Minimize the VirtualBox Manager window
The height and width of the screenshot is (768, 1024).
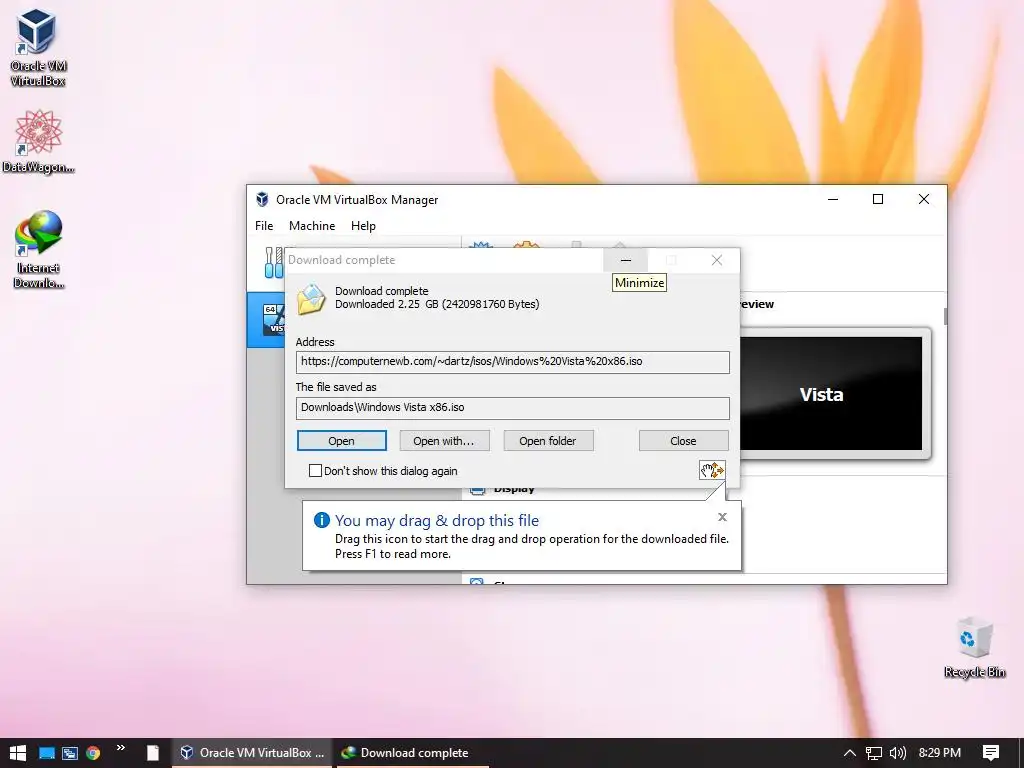[833, 199]
